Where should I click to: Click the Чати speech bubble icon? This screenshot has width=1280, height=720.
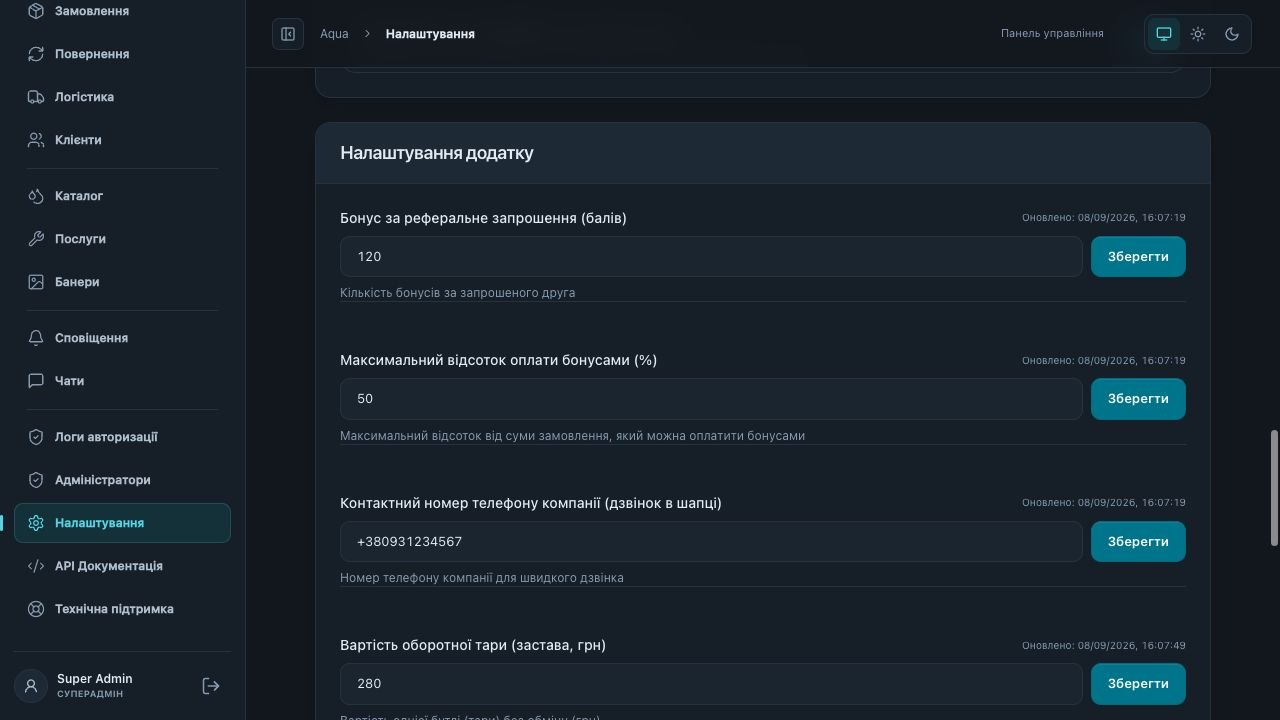pos(36,381)
